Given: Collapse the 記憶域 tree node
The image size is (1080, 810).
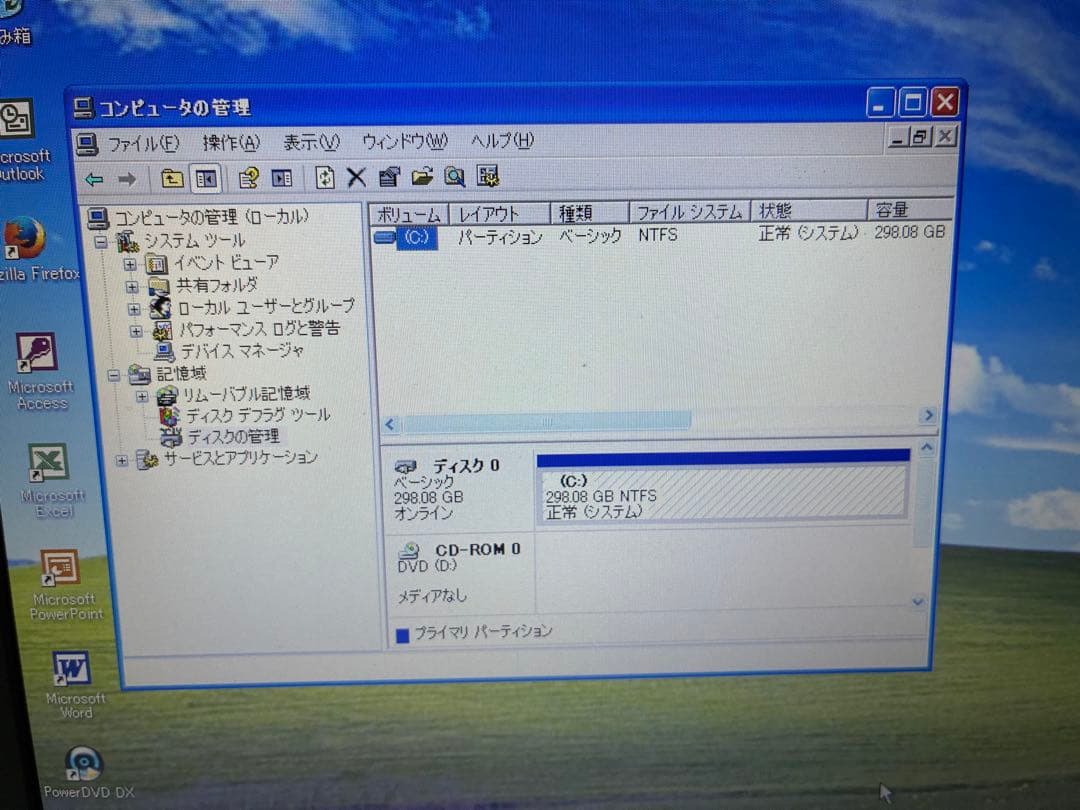Looking at the screenshot, I should (x=114, y=373).
